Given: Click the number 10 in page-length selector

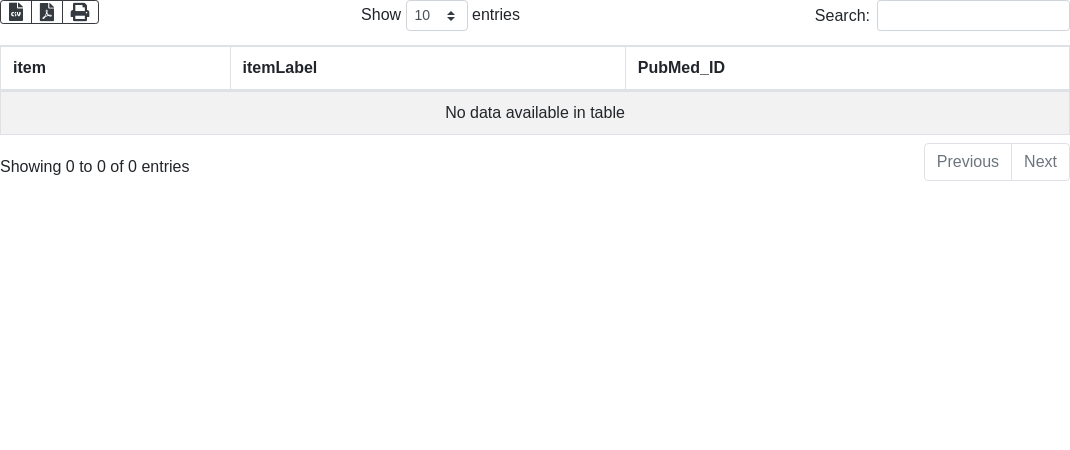Looking at the screenshot, I should (423, 16).
